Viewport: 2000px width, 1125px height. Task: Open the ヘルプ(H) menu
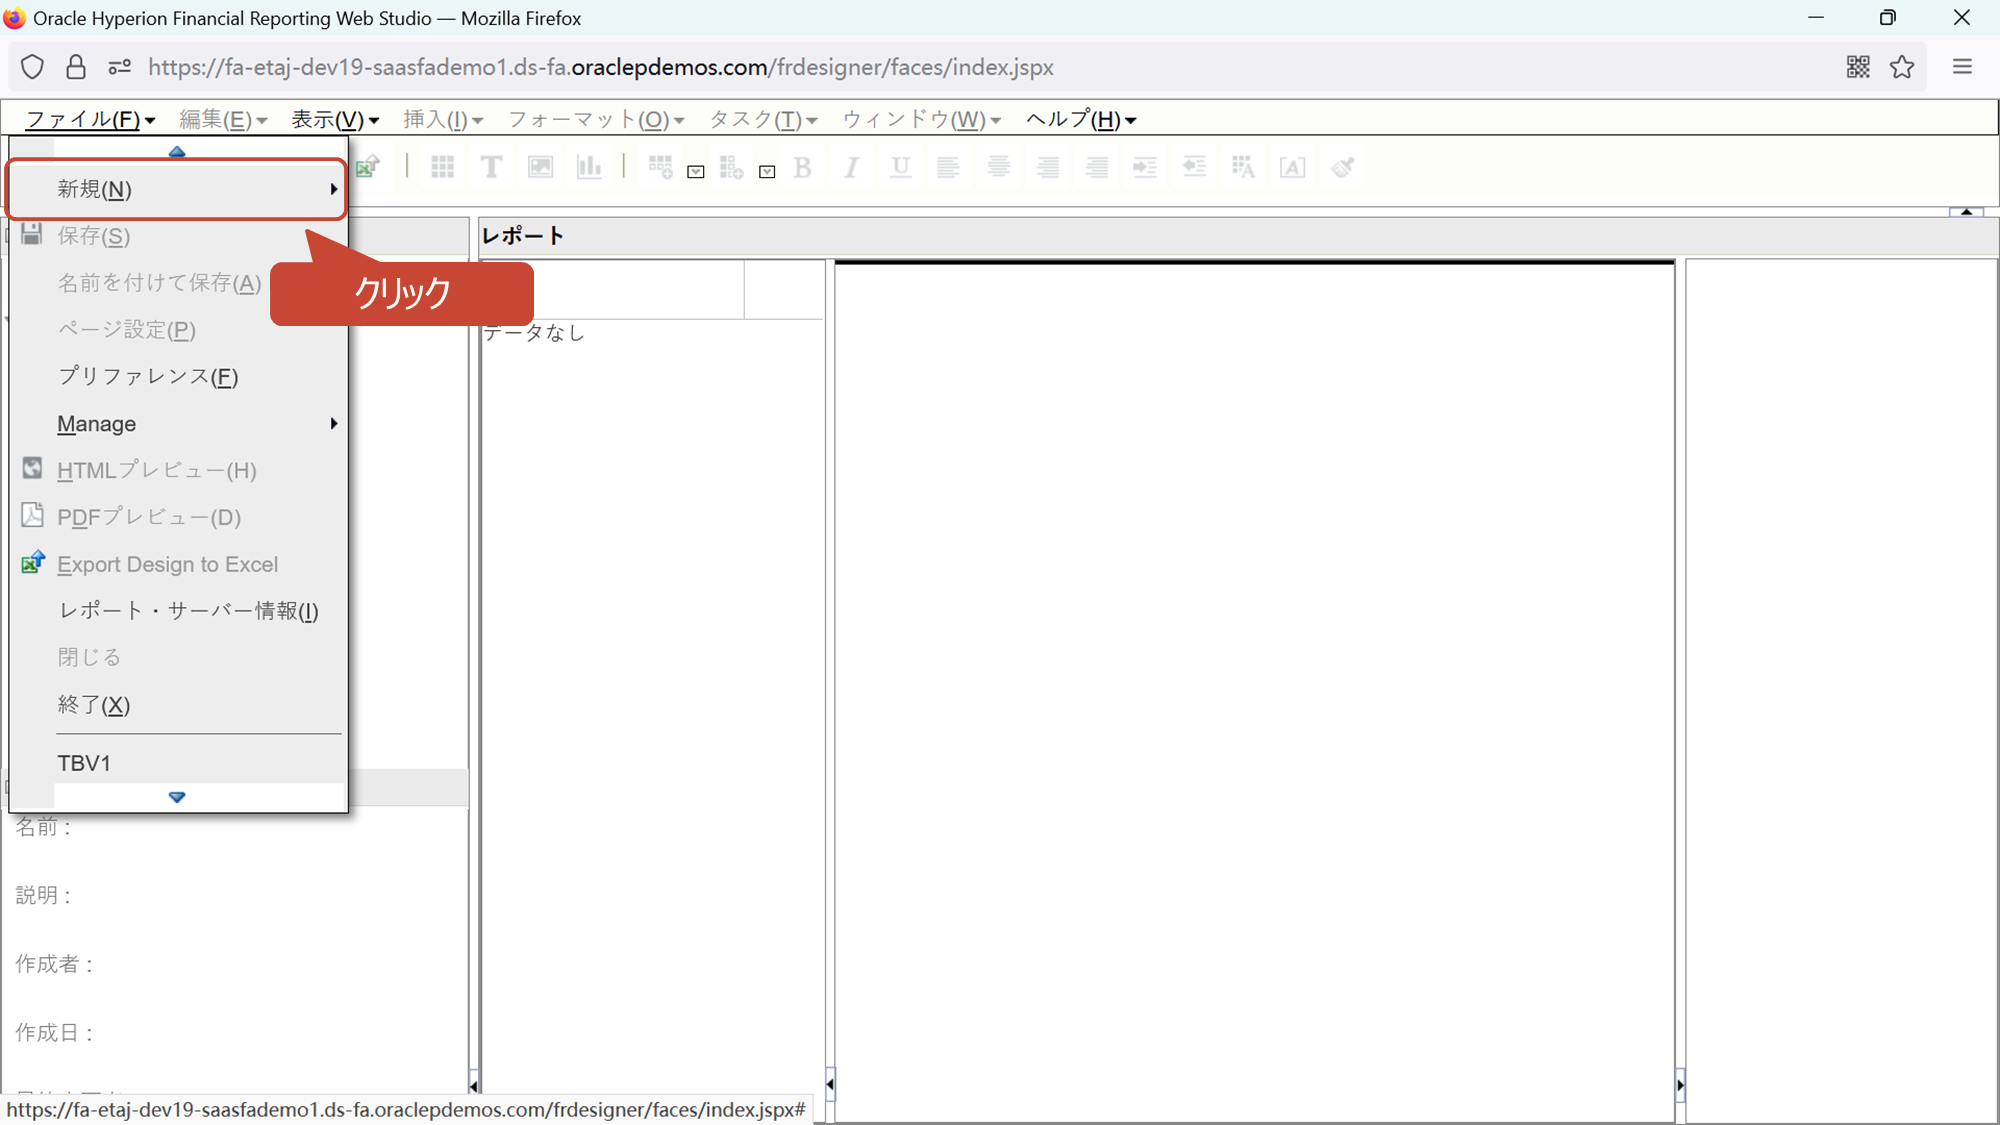[x=1080, y=119]
